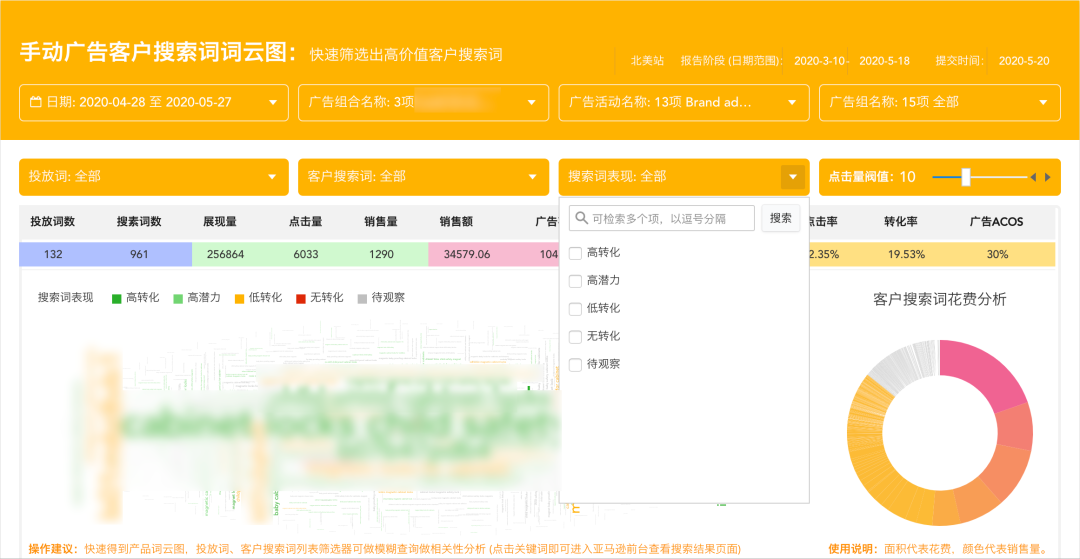The image size is (1080, 559).
Task: Adjust the 点击量阀值 slider handle
Action: coord(966,177)
